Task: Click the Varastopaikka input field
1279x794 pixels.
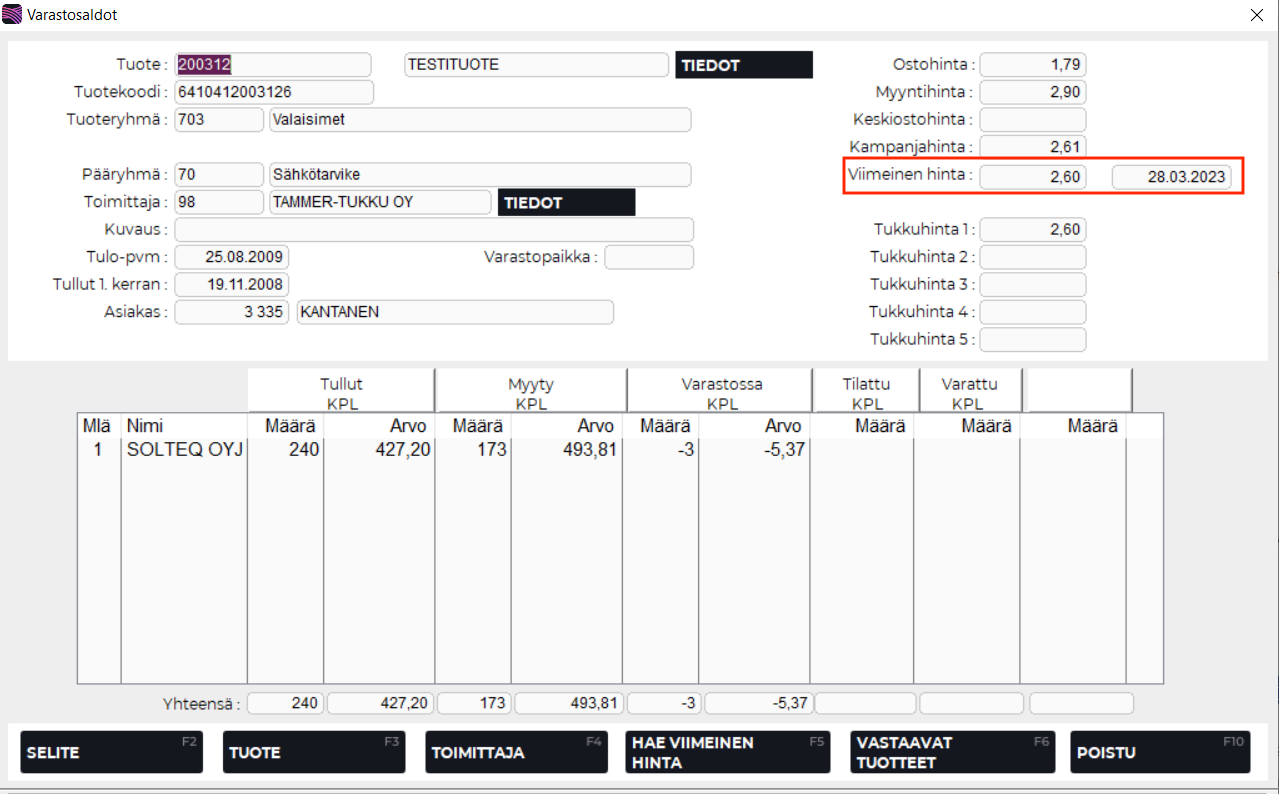Action: click(x=648, y=257)
